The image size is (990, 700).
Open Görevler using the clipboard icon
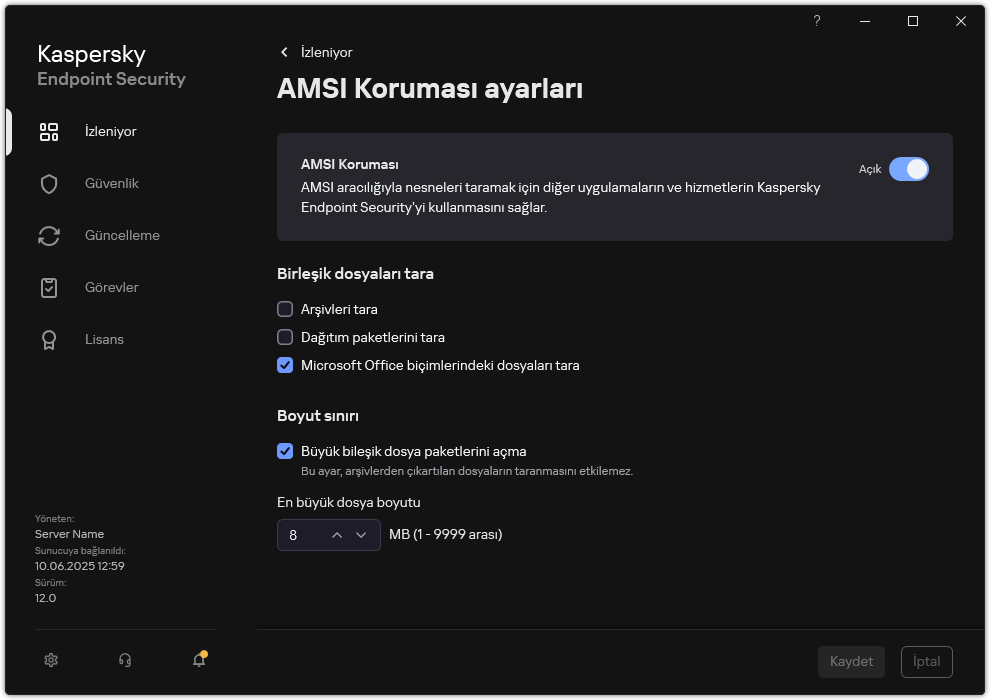point(49,287)
